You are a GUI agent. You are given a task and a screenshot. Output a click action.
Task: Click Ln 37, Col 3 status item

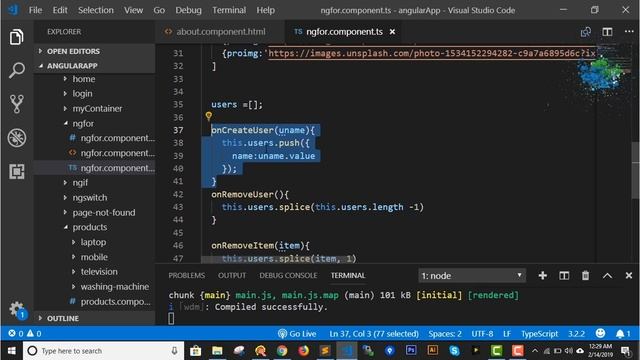point(374,333)
